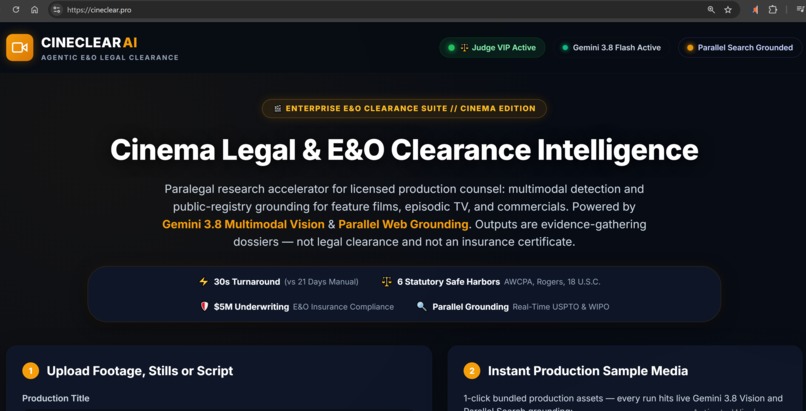Open the media control icon at toolbar edge
The width and height of the screenshot is (806, 411).
(800, 10)
